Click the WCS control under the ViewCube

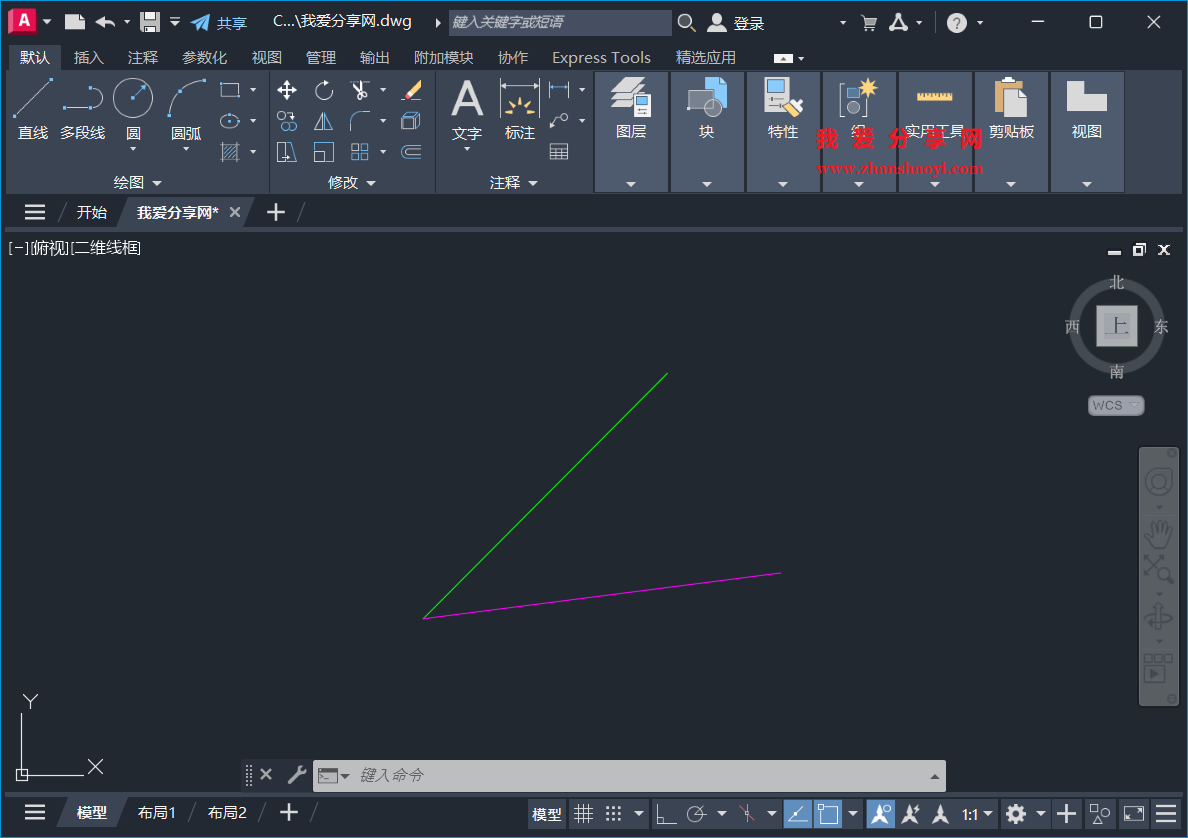click(x=1114, y=405)
